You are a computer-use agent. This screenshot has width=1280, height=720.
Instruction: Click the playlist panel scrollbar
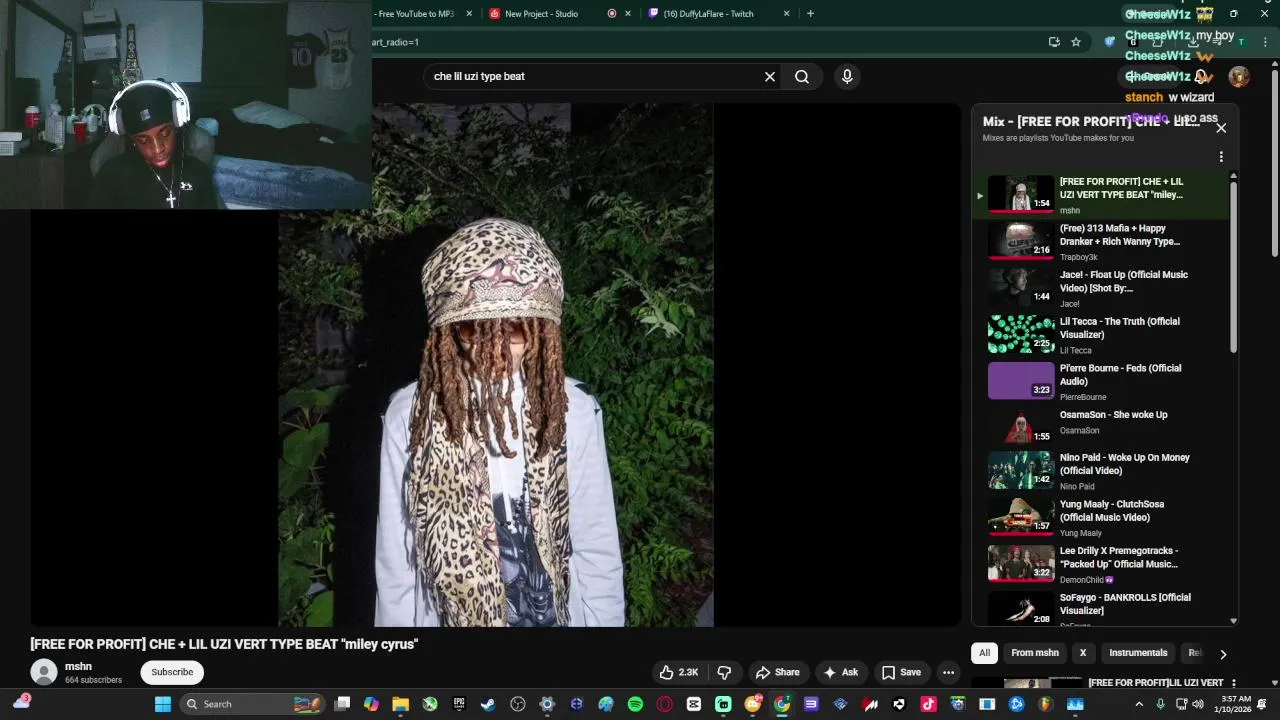pos(1233,266)
